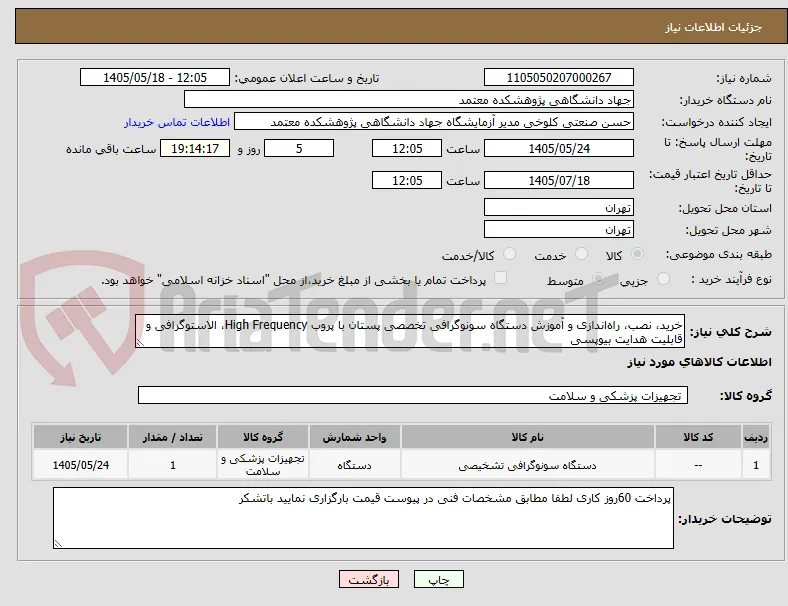Click the need number field 1105050207000267

(558, 77)
